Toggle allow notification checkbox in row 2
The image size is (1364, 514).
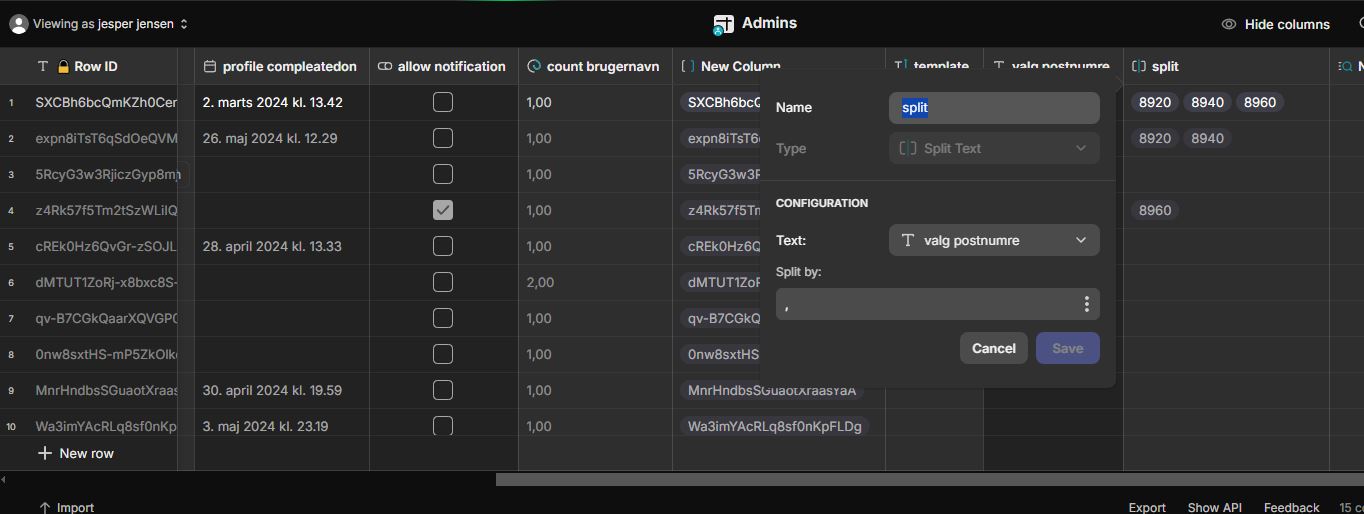pyautogui.click(x=443, y=138)
